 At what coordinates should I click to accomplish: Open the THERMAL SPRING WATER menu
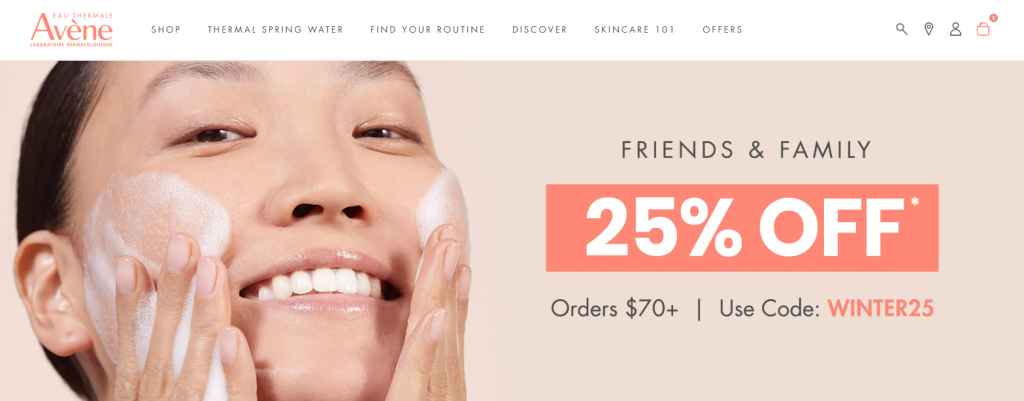click(x=275, y=29)
